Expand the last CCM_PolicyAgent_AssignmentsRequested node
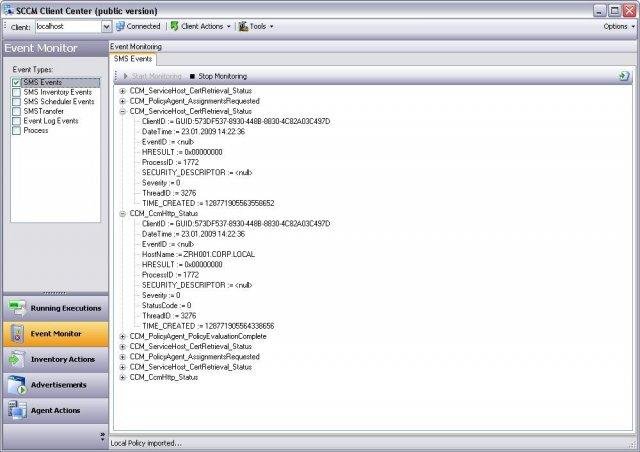Screen dimensions: 640x452 tap(122, 357)
